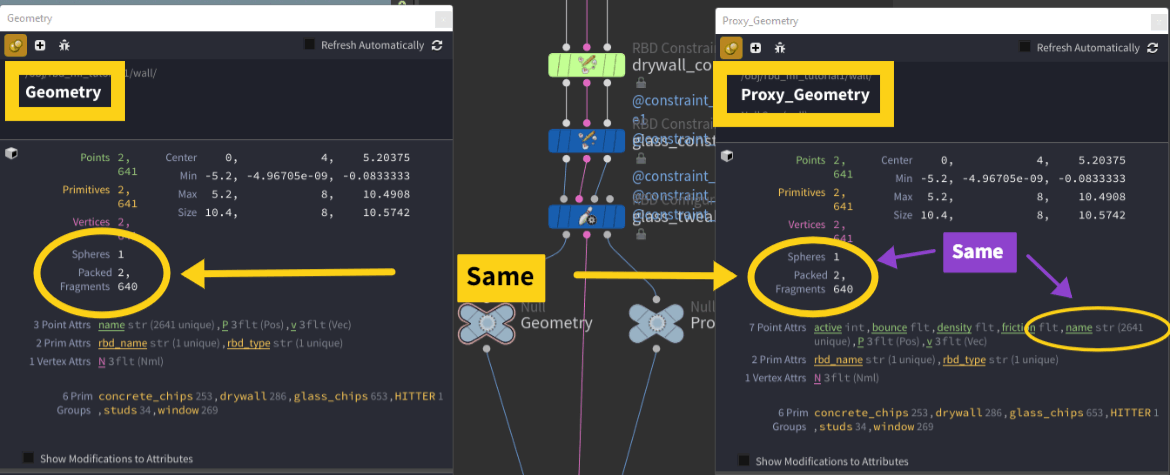Click the pin icon in Geometry info window
The height and width of the screenshot is (475, 1170).
pos(16,45)
